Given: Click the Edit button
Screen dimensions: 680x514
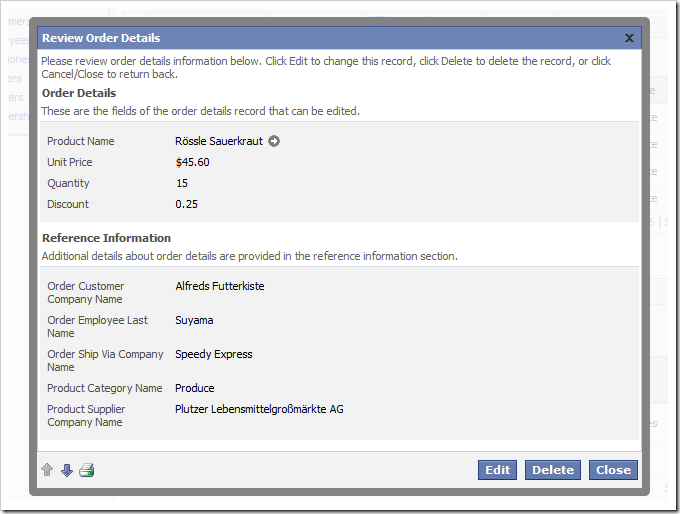Looking at the screenshot, I should pyautogui.click(x=497, y=470).
